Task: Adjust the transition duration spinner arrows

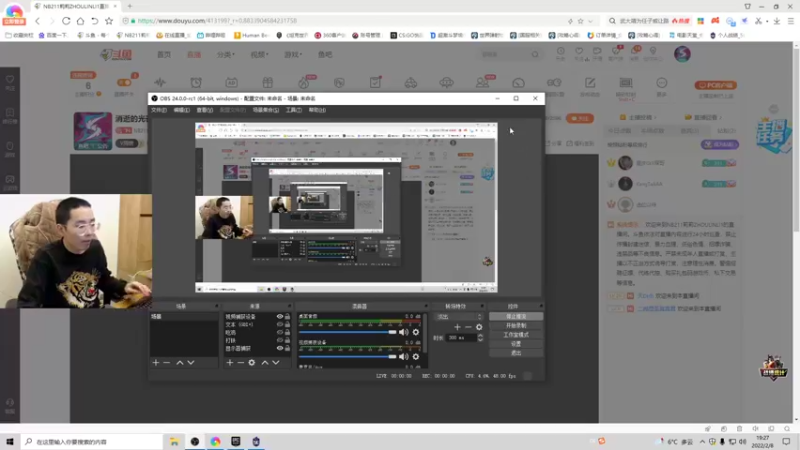Action: 480,338
